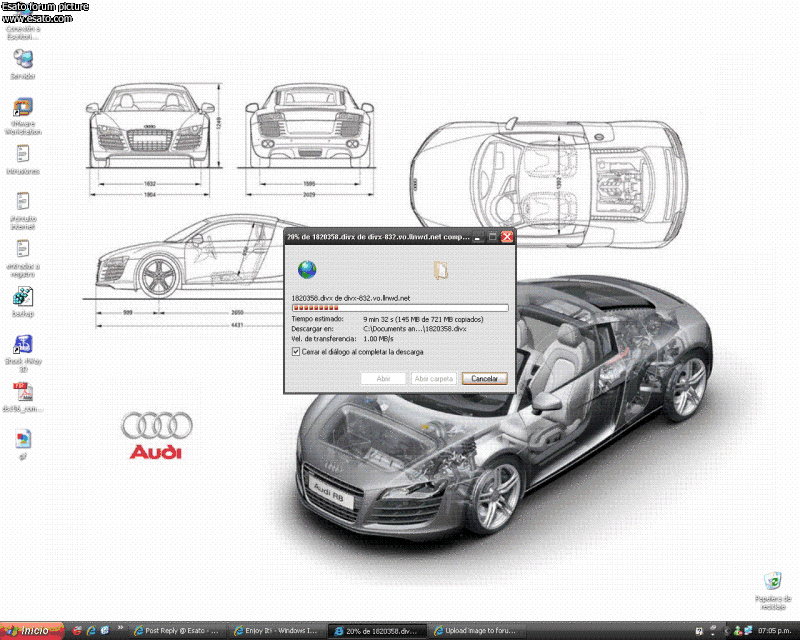Open the Papelera de reciclaje icon
This screenshot has height=640, width=800.
tap(771, 582)
